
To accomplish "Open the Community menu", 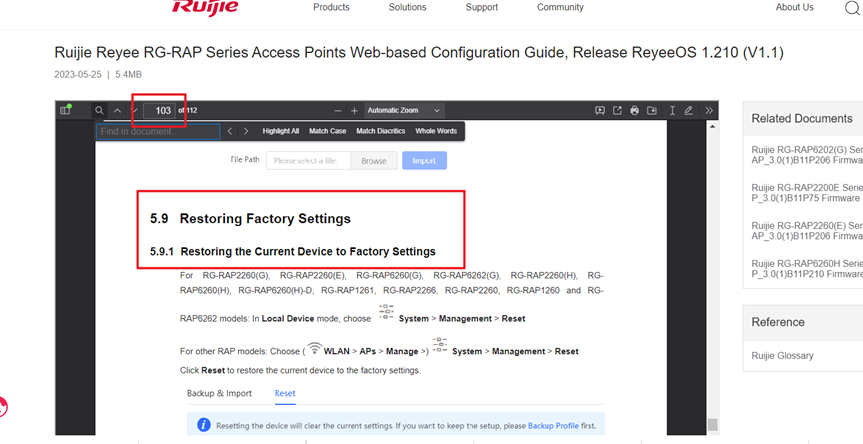I will [560, 7].
